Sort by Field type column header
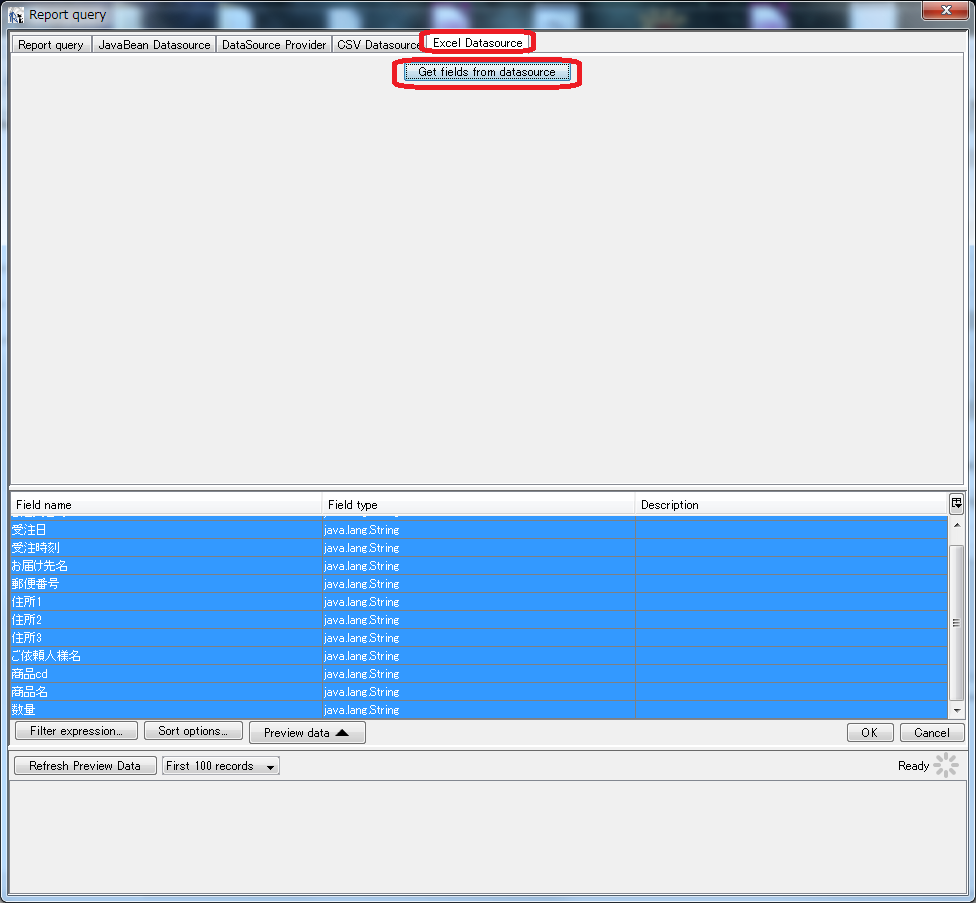Image resolution: width=976 pixels, height=903 pixels. click(x=478, y=505)
